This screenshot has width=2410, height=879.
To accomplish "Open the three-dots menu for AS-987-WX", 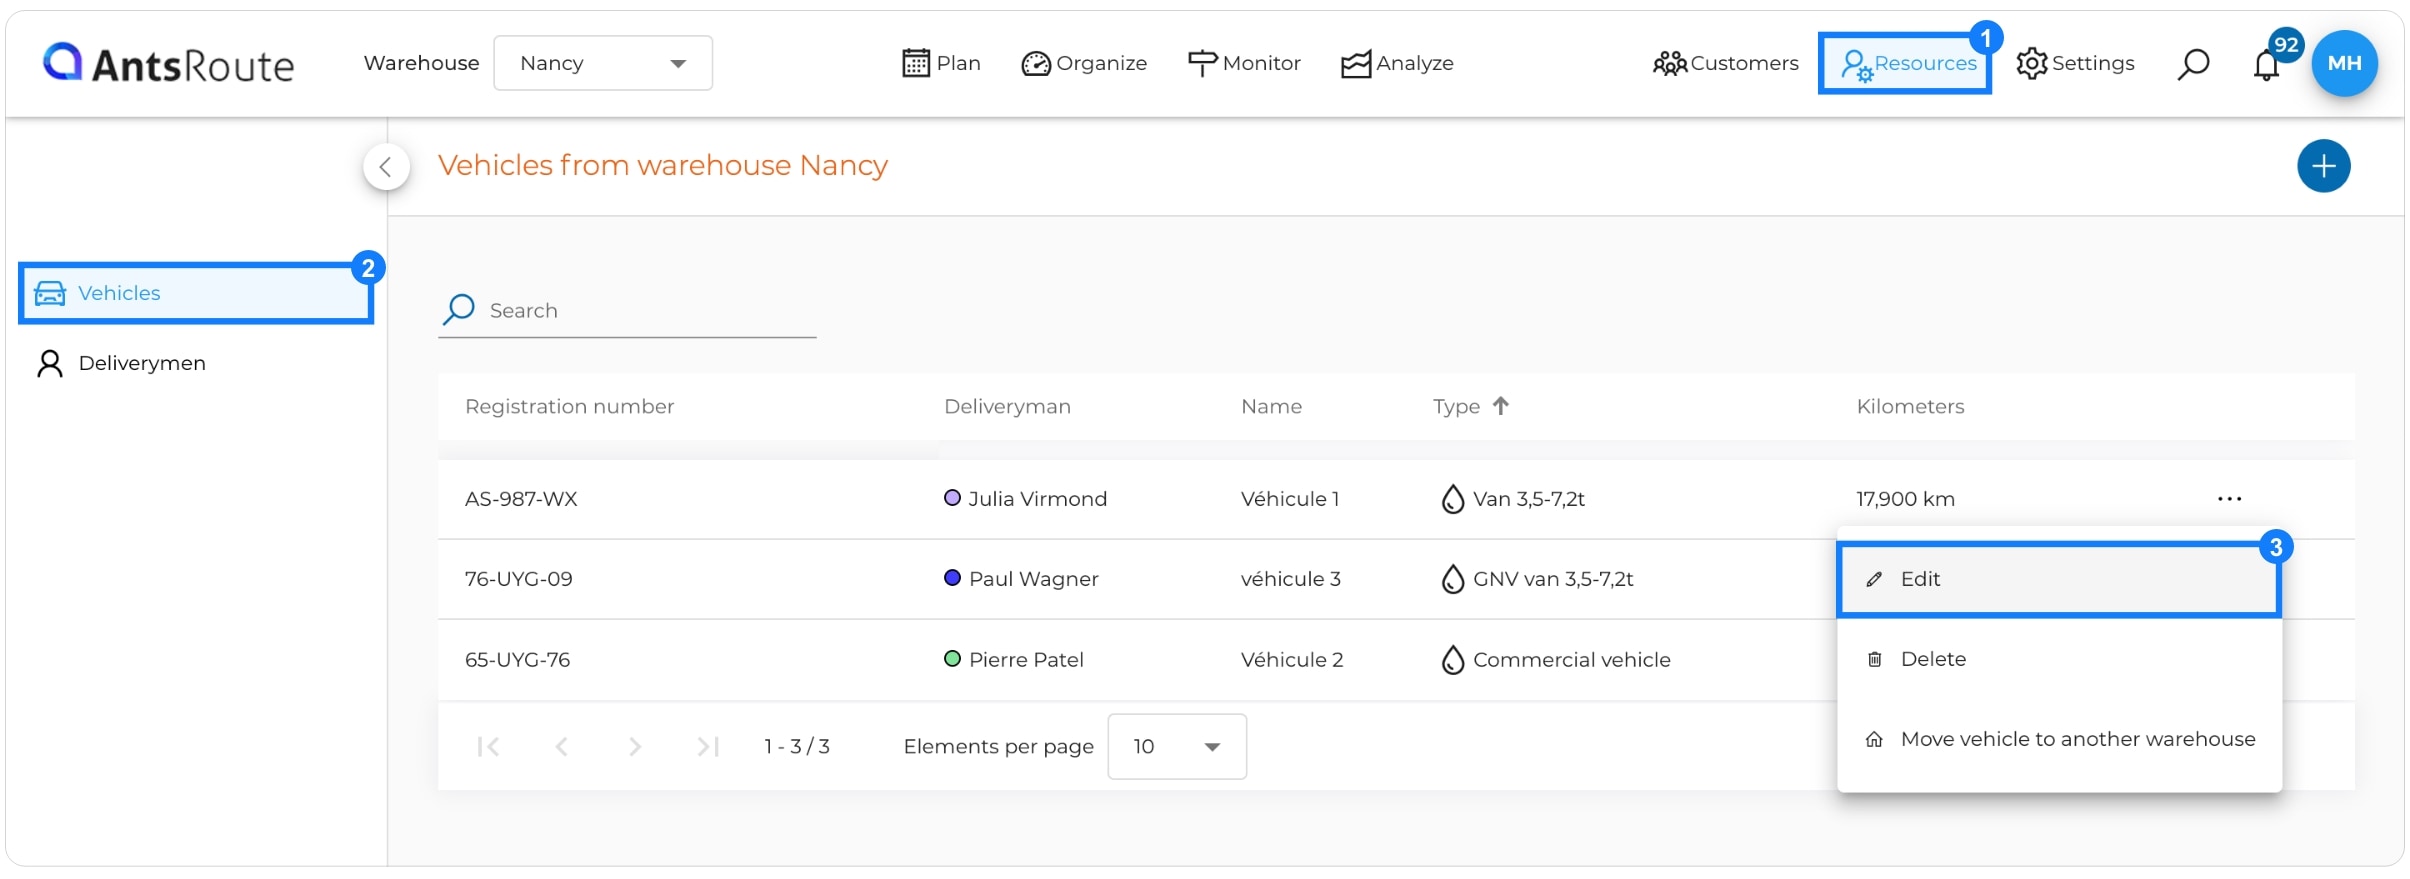I will pos(2229,499).
